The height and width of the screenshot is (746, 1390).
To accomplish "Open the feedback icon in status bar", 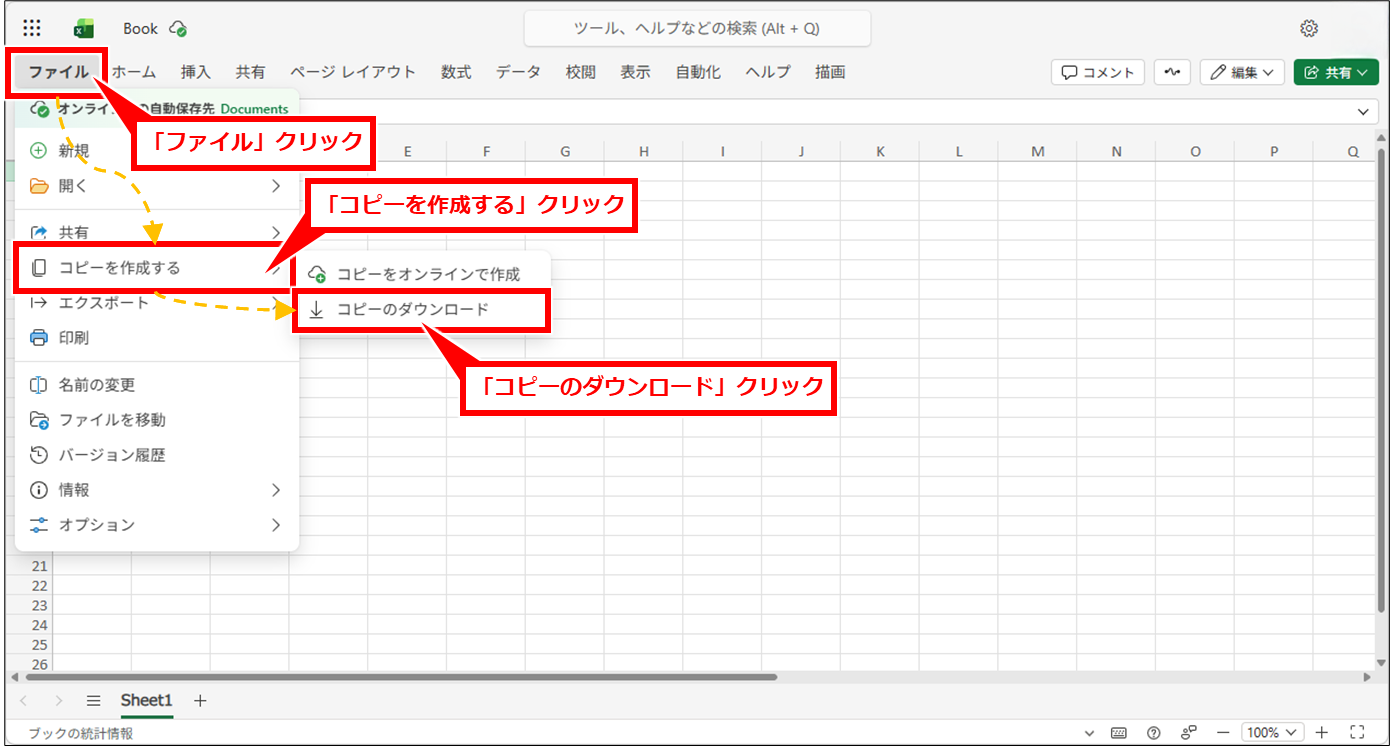I will click(x=1189, y=732).
